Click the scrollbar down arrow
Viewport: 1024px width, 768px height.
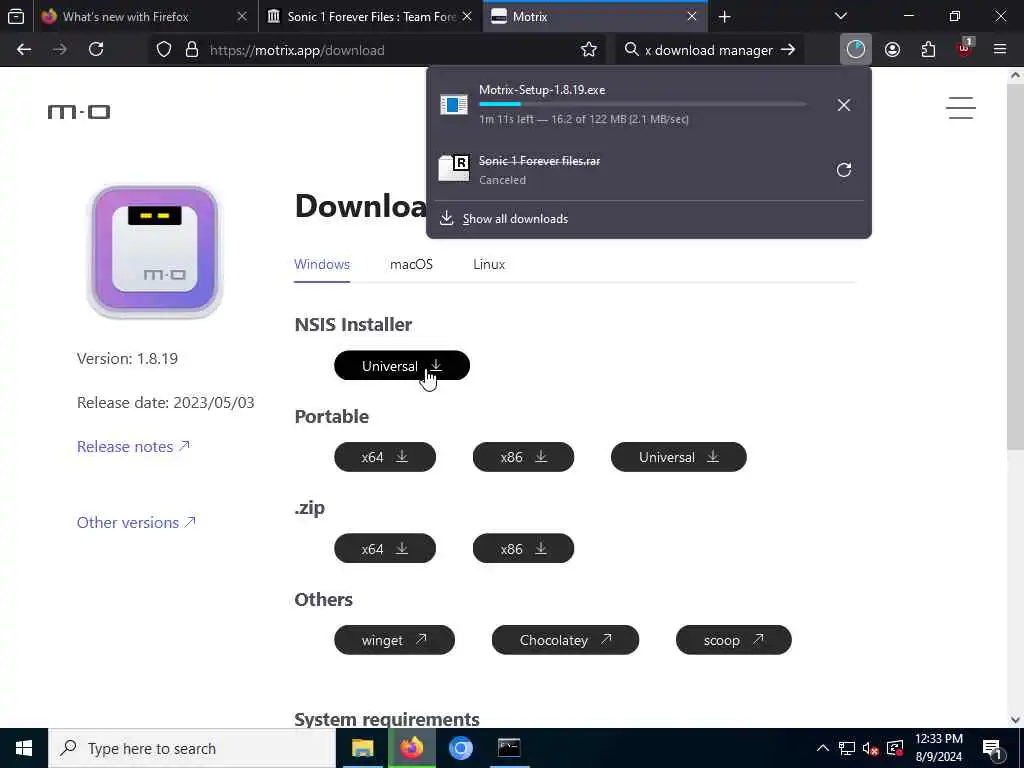pyautogui.click(x=1015, y=720)
